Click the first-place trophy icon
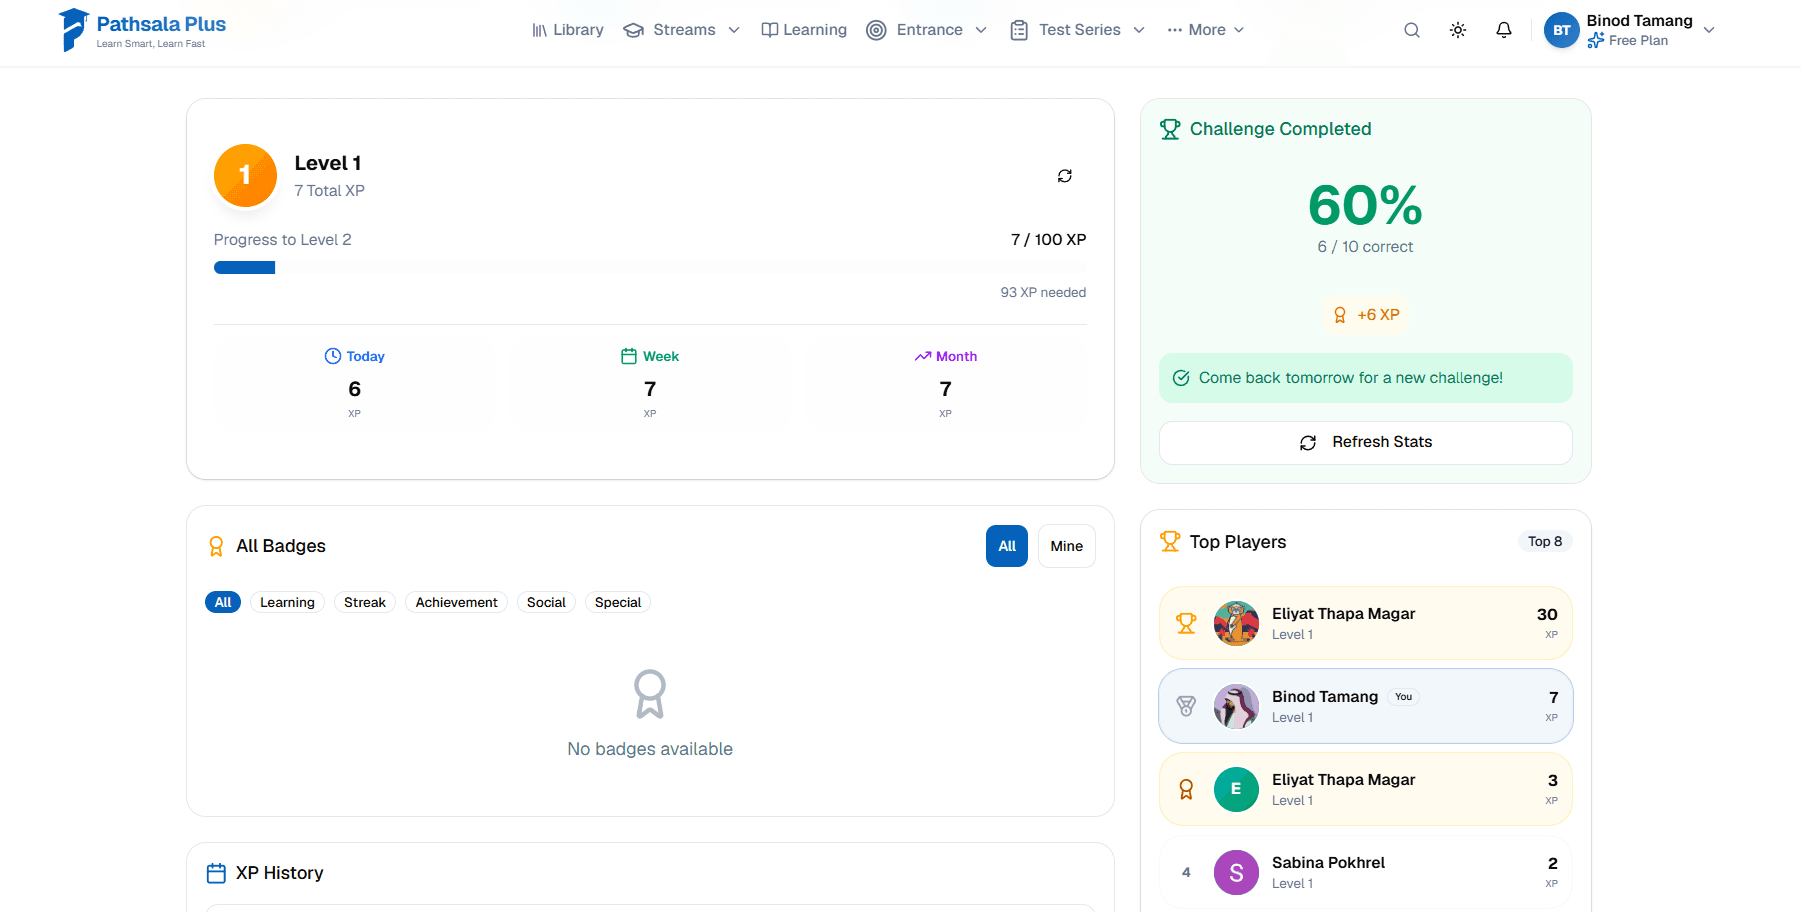This screenshot has width=1801, height=912. click(x=1186, y=623)
